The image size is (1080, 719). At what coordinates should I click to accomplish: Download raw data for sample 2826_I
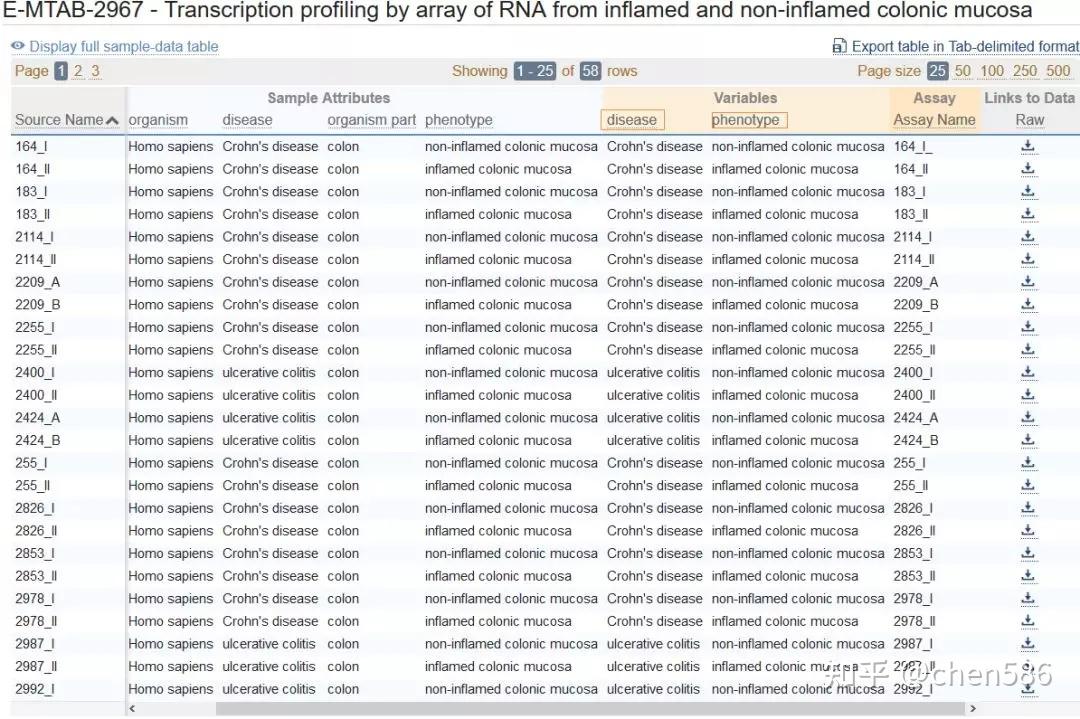pyautogui.click(x=1028, y=509)
